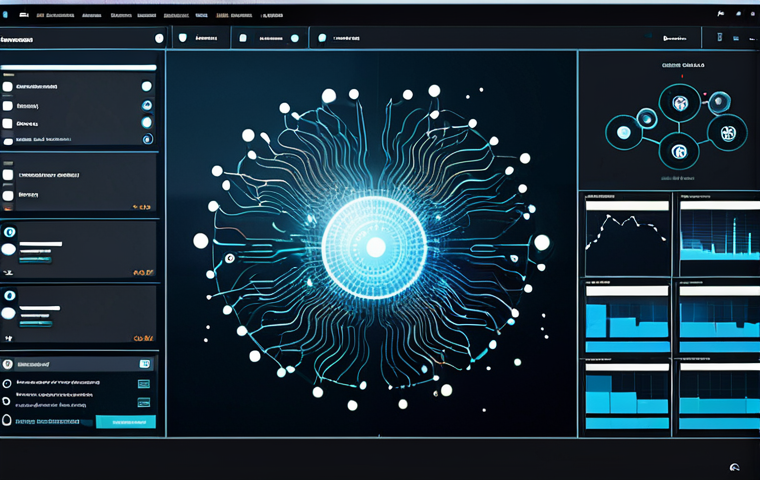Open the small dropdown beside the second radio option

tap(144, 402)
